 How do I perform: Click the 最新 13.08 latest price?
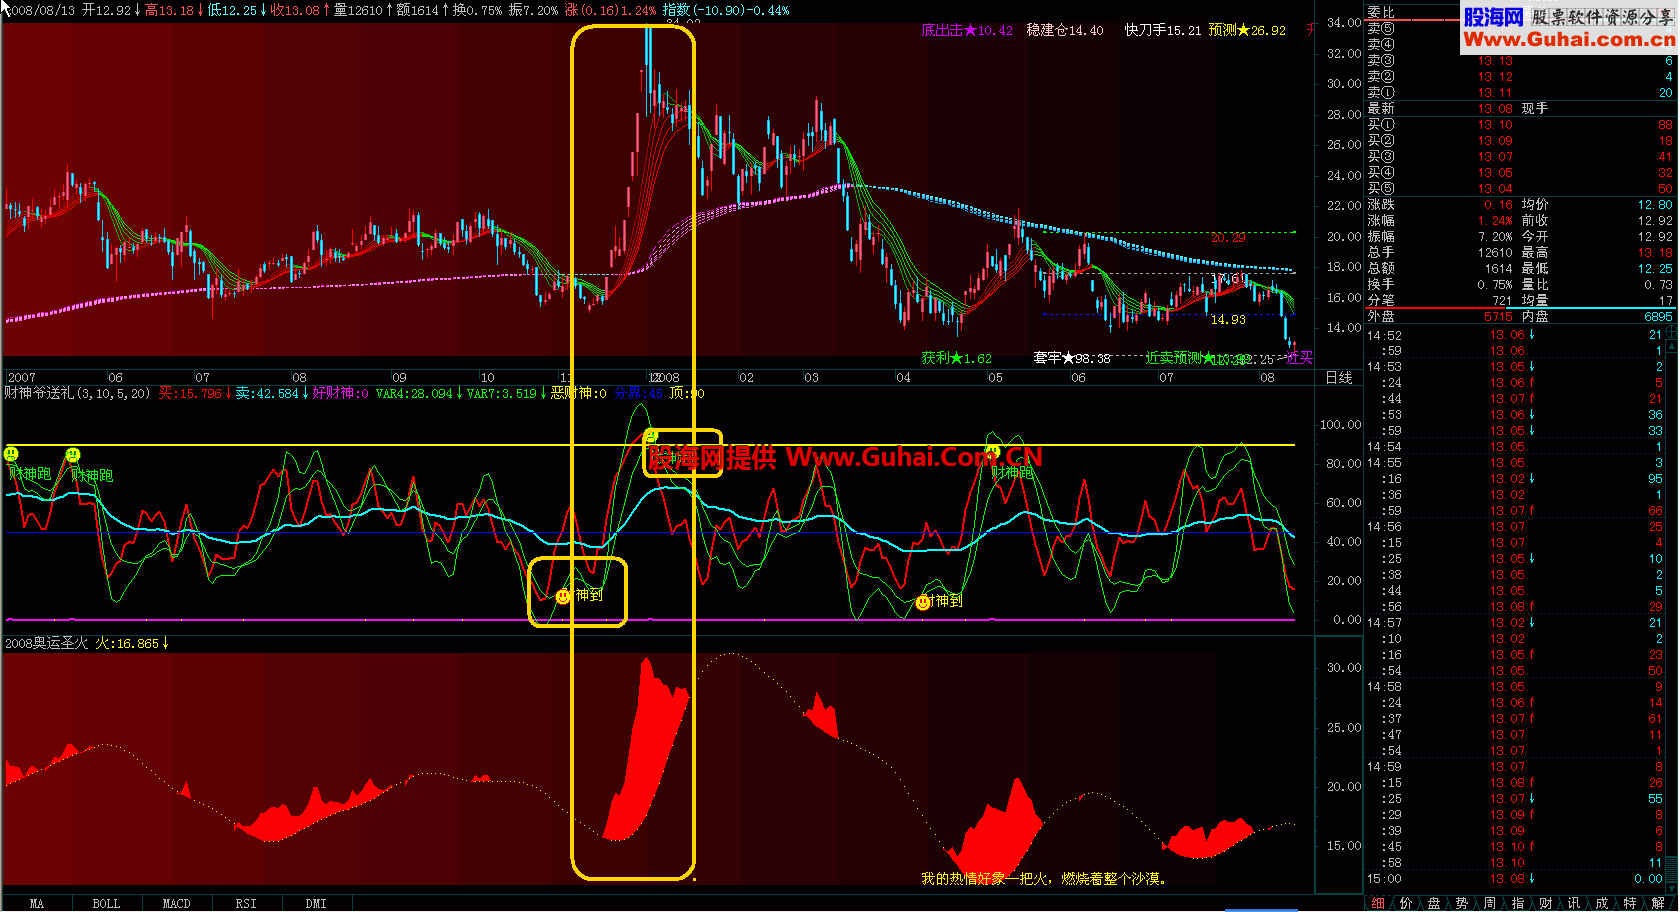(x=1496, y=109)
